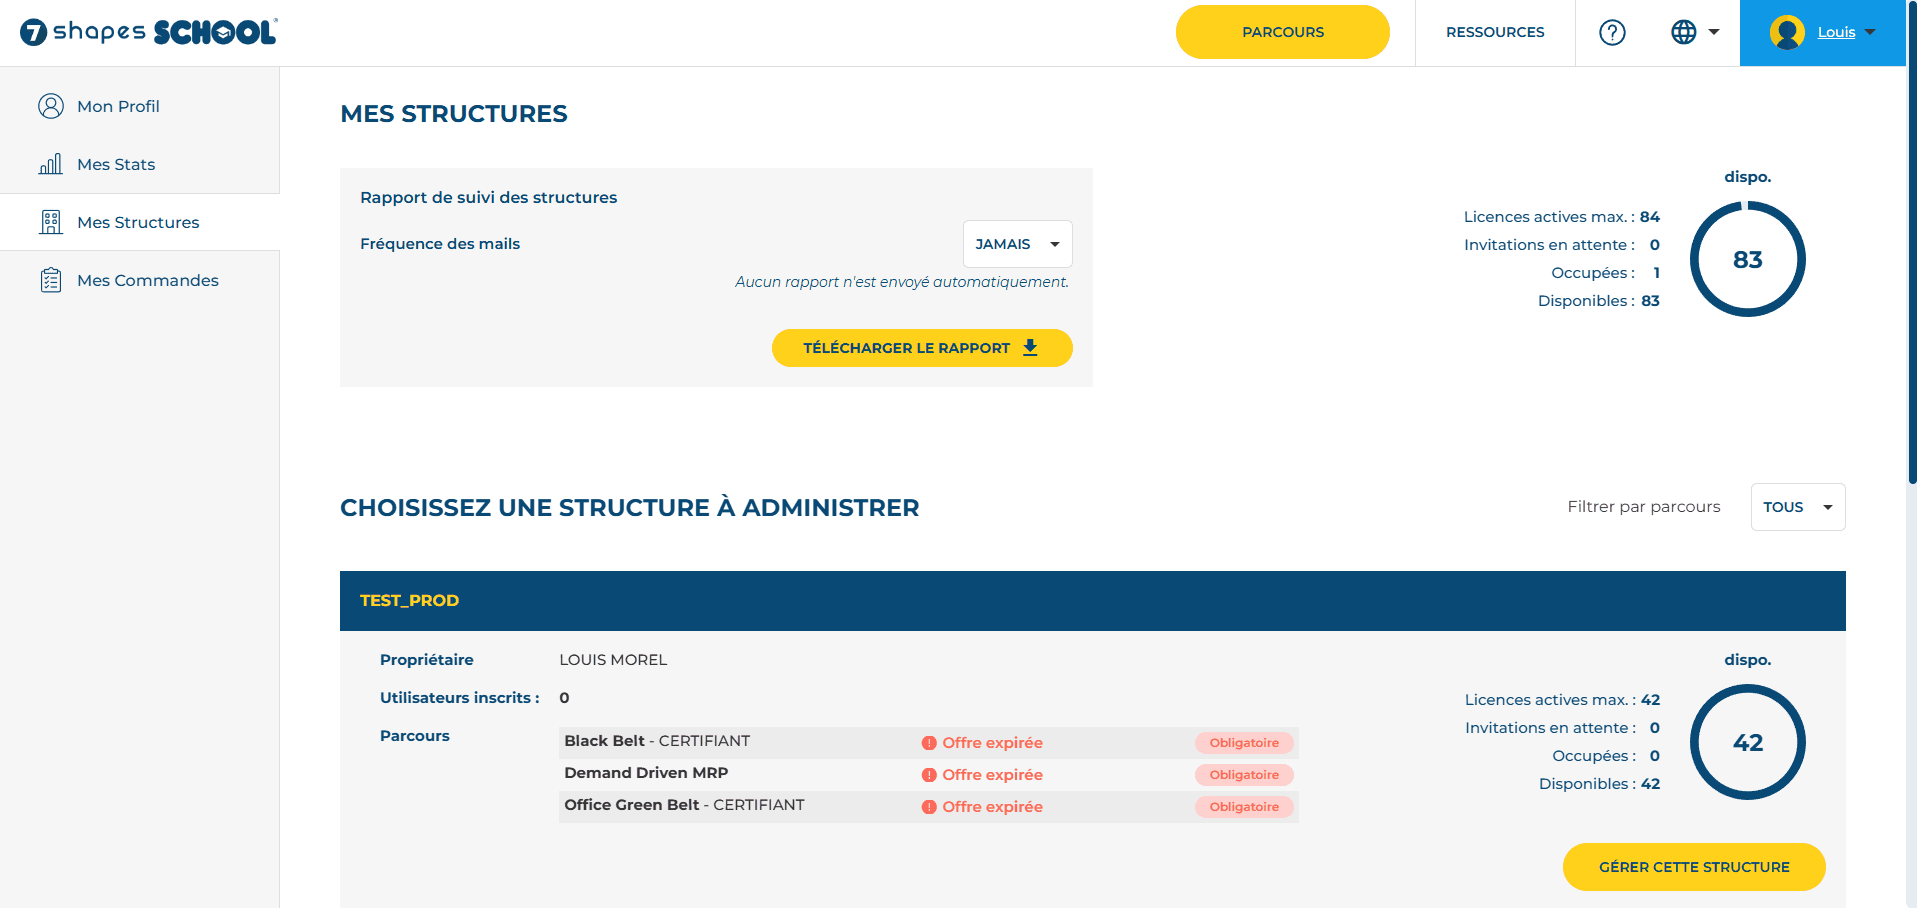Image resolution: width=1917 pixels, height=908 pixels.
Task: Click the Black Belt Obligatoire badge
Action: tap(1244, 743)
